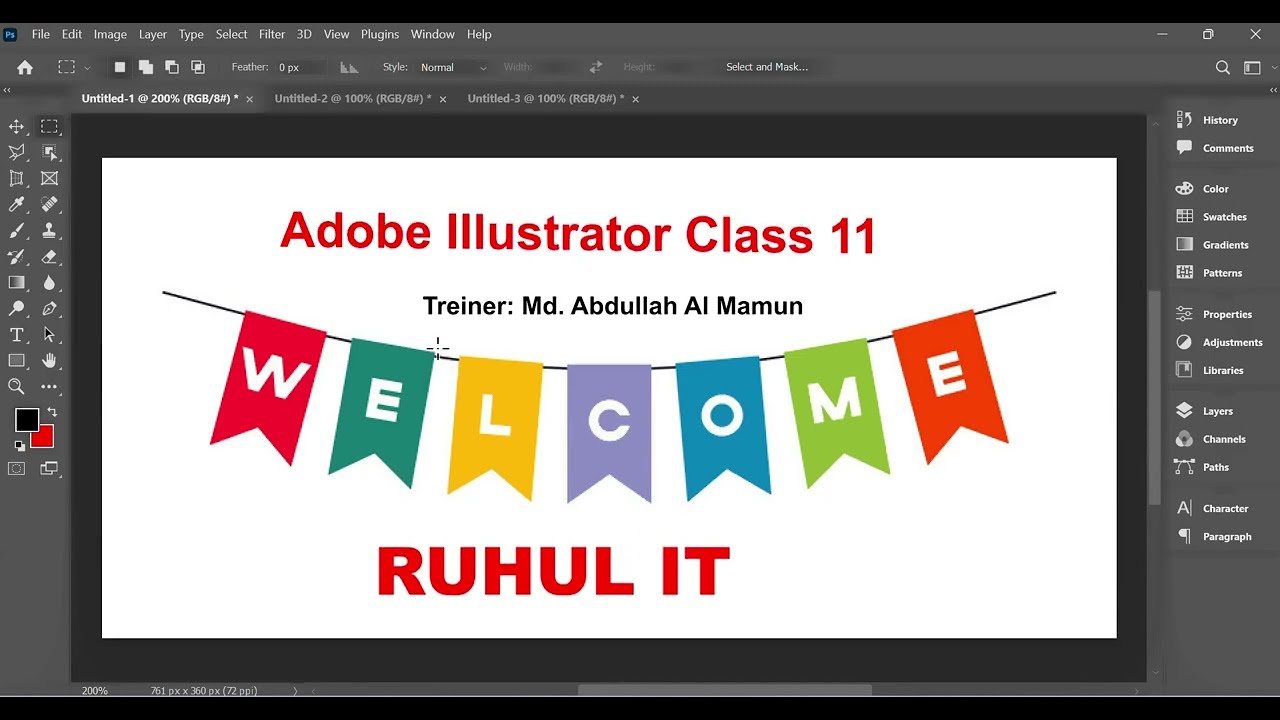Open the Edit Toolbar three-dots menu

coord(49,387)
